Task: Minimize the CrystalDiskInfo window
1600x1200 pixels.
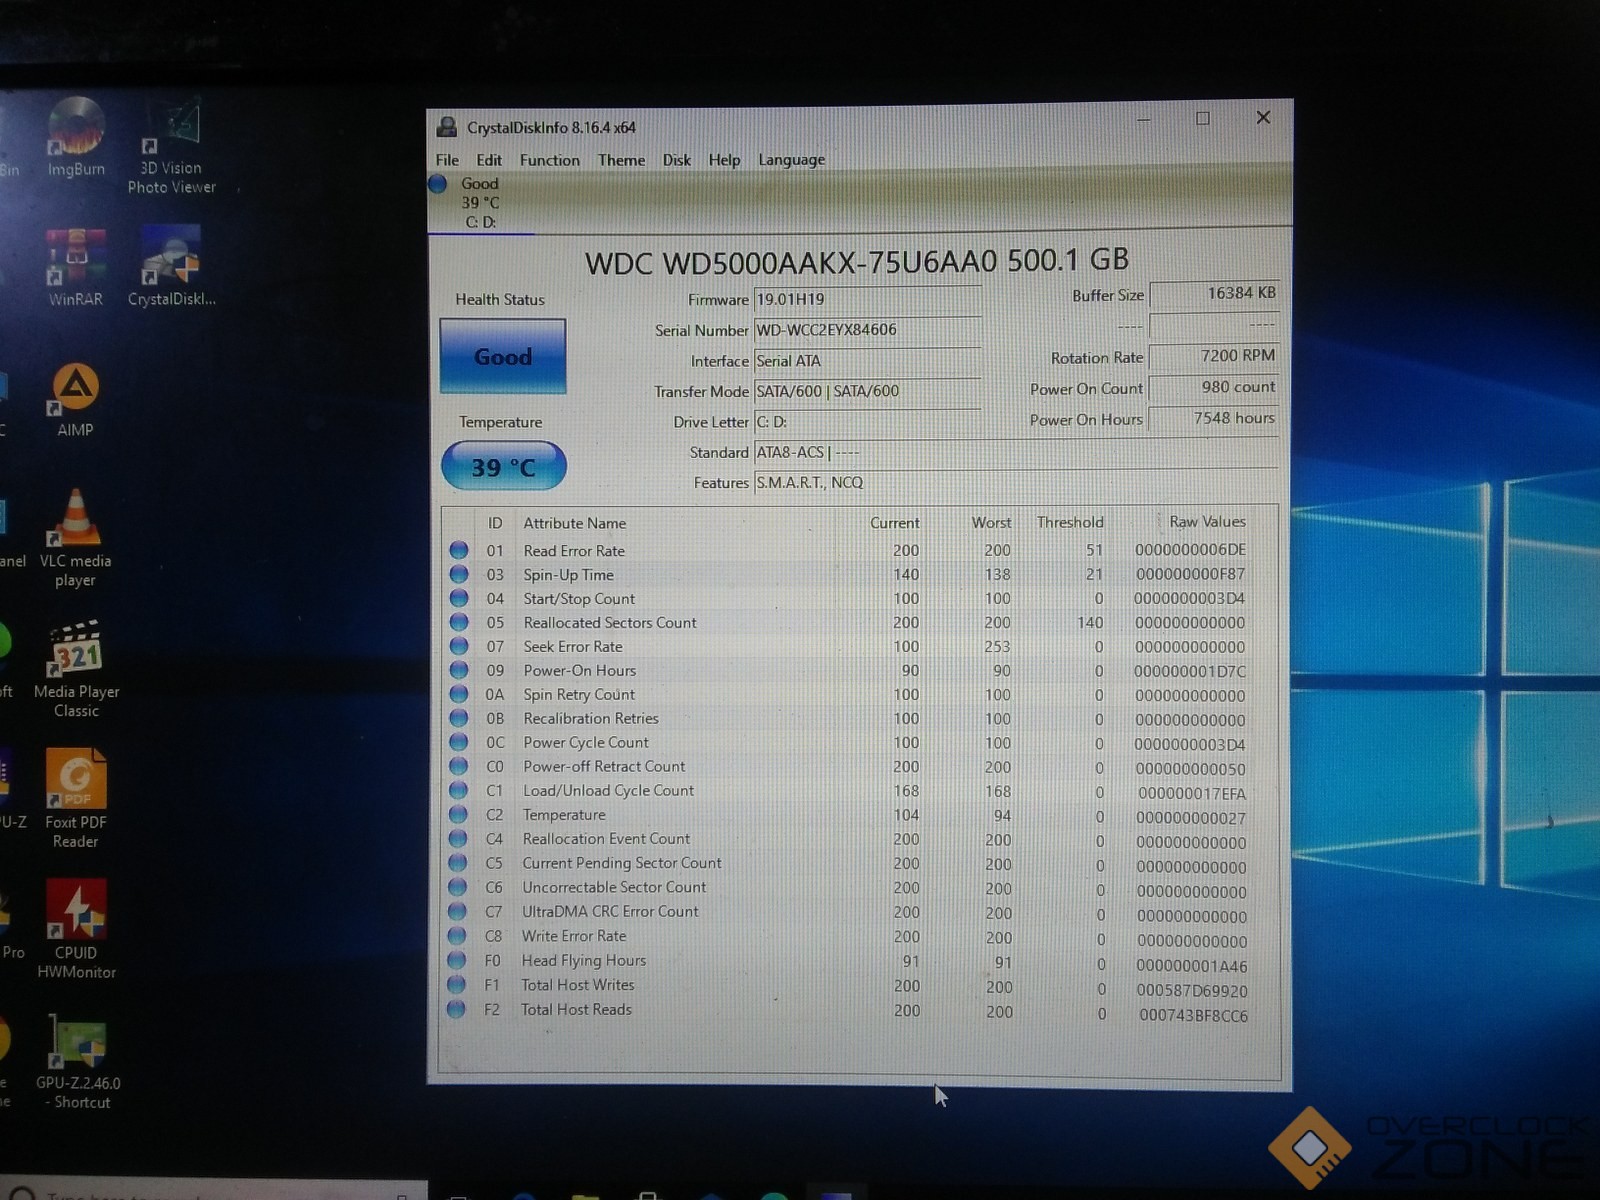Action: pyautogui.click(x=1143, y=119)
